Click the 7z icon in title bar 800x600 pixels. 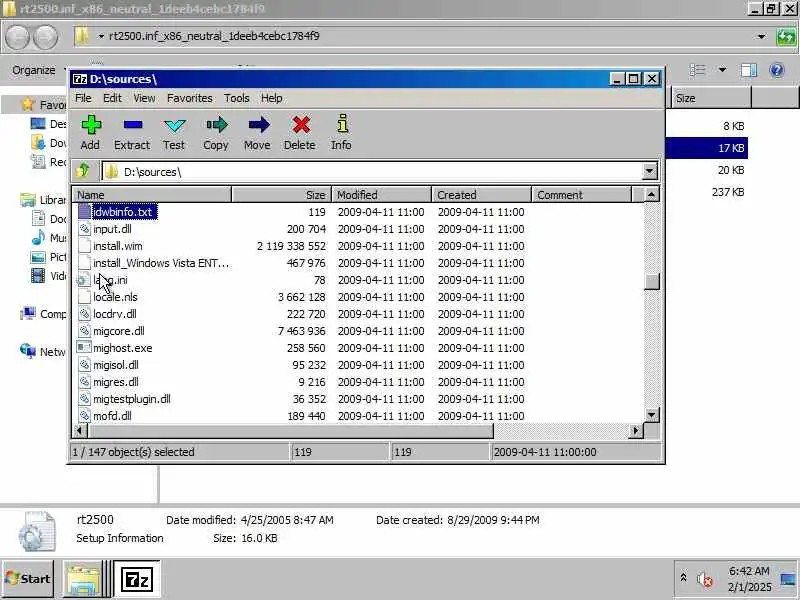coord(80,79)
